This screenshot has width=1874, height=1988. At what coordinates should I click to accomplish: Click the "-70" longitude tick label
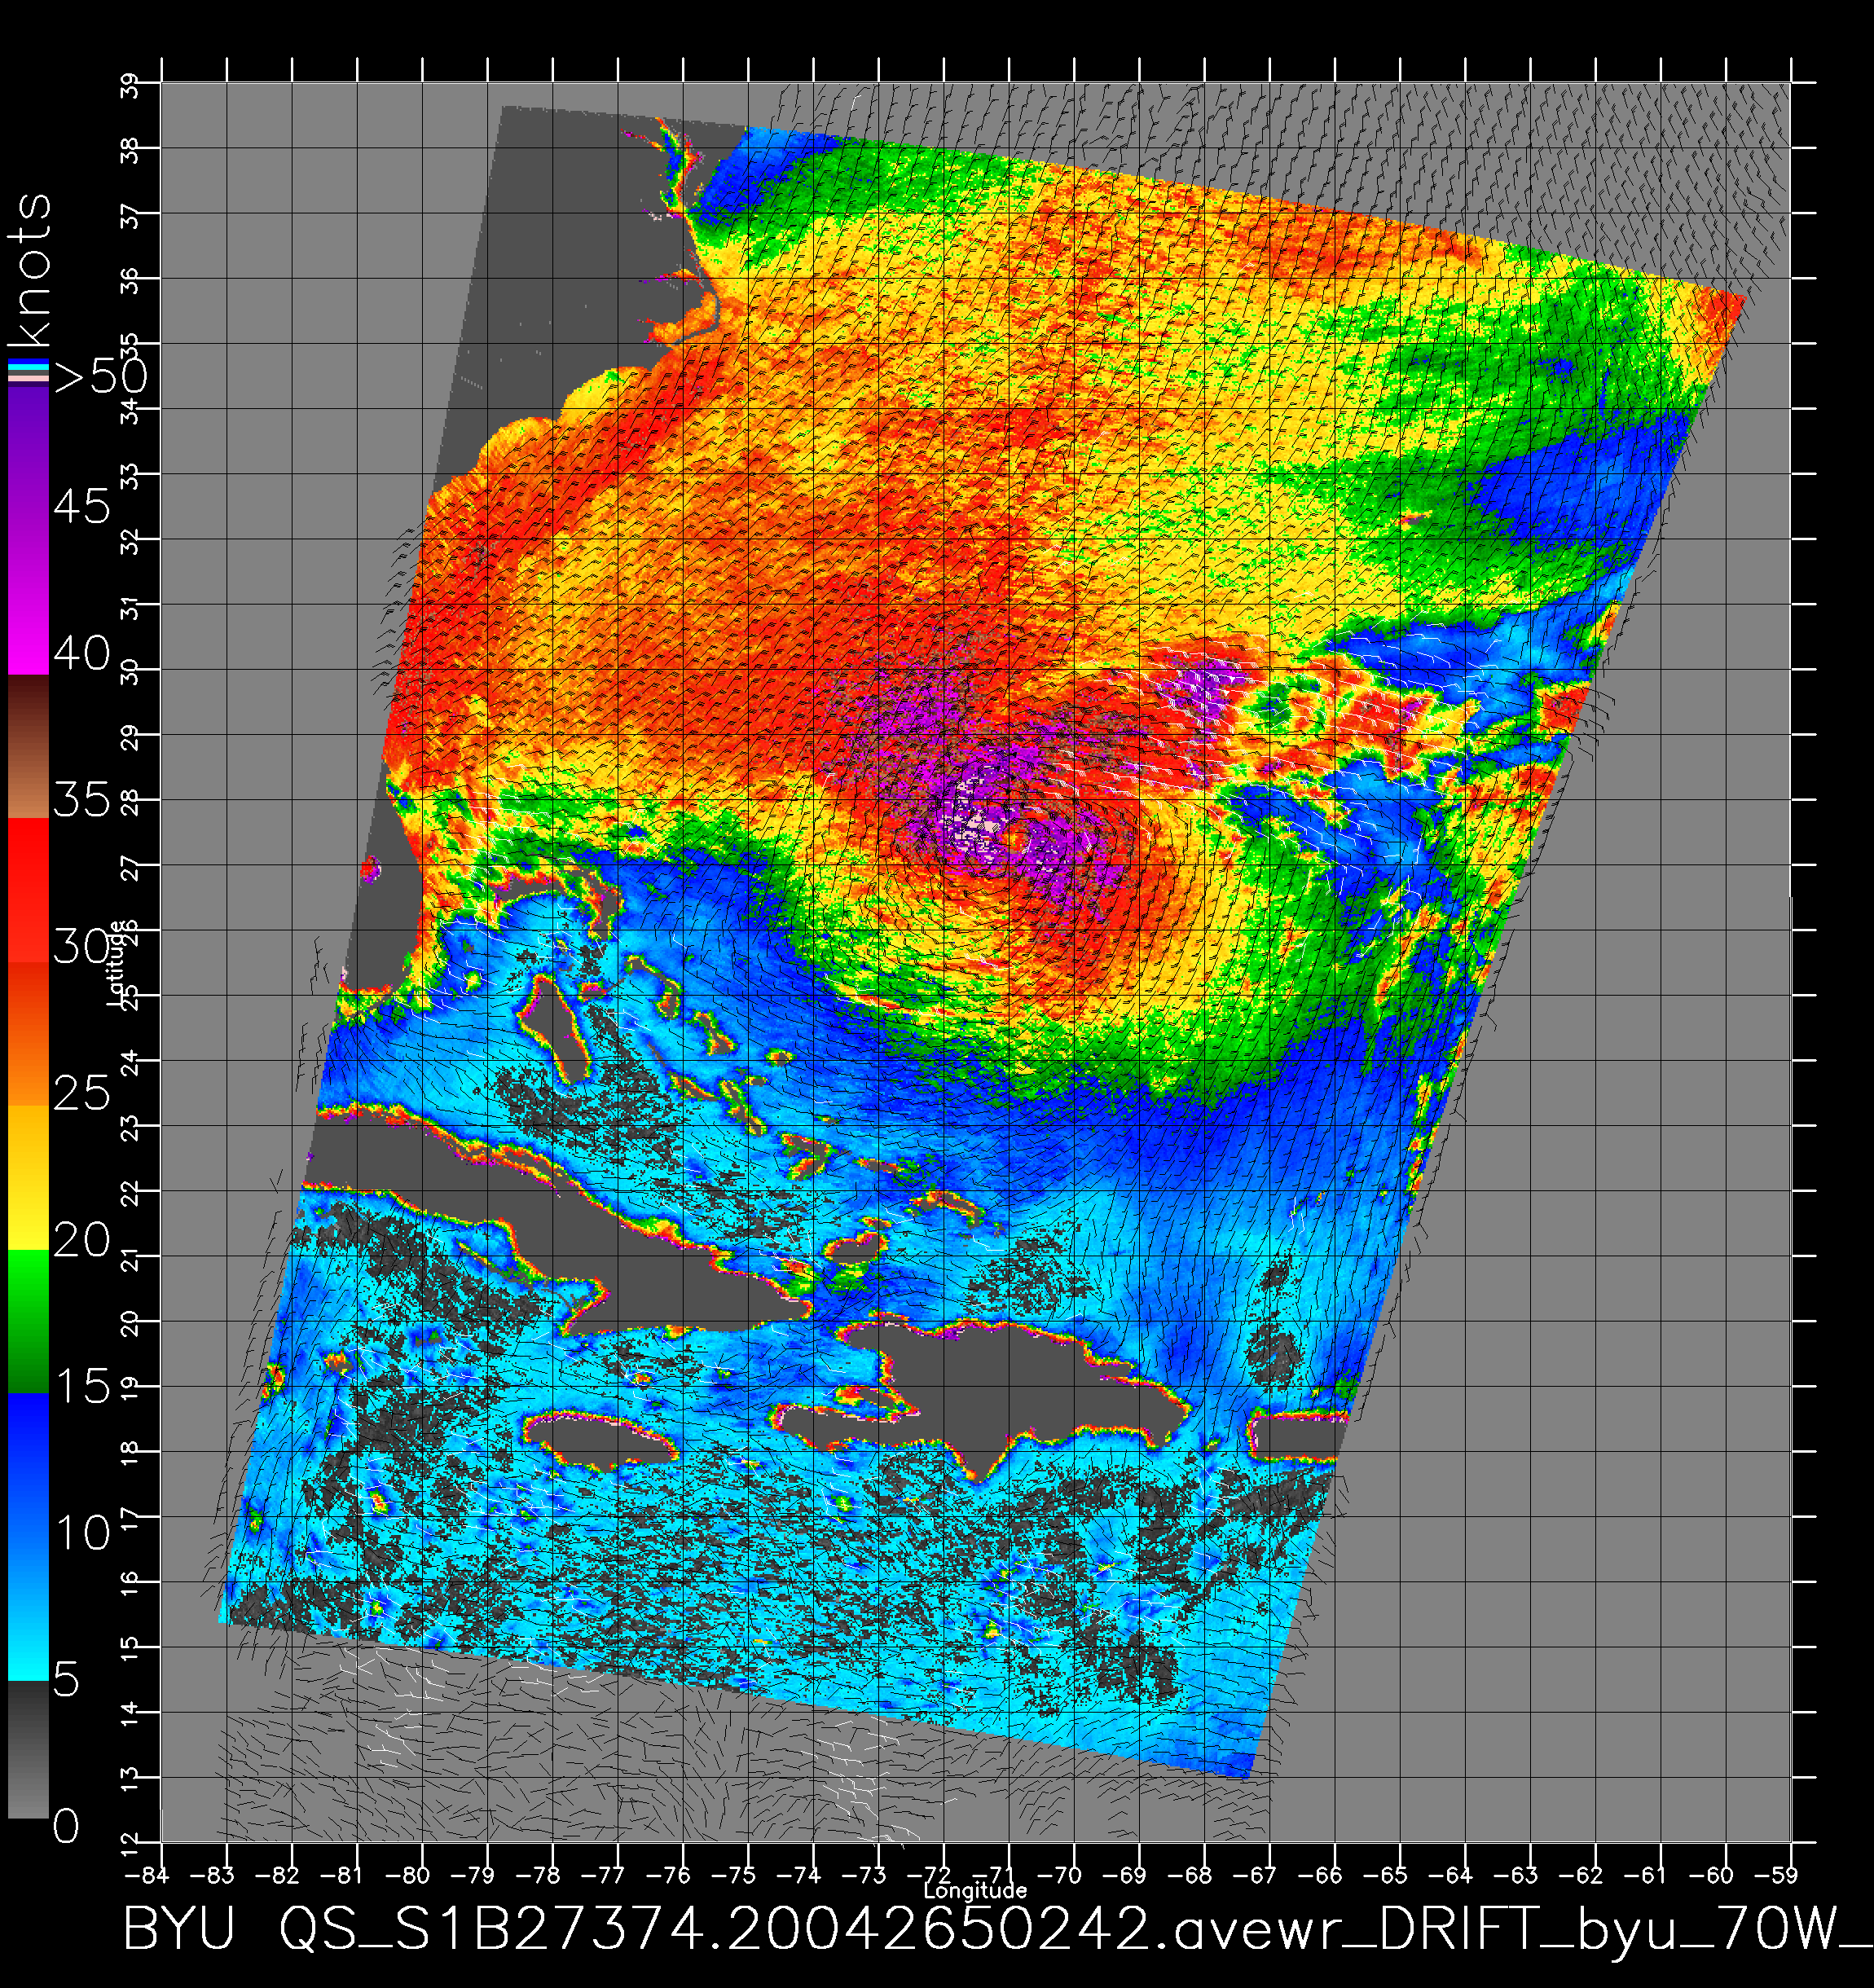pyautogui.click(x=1061, y=1875)
